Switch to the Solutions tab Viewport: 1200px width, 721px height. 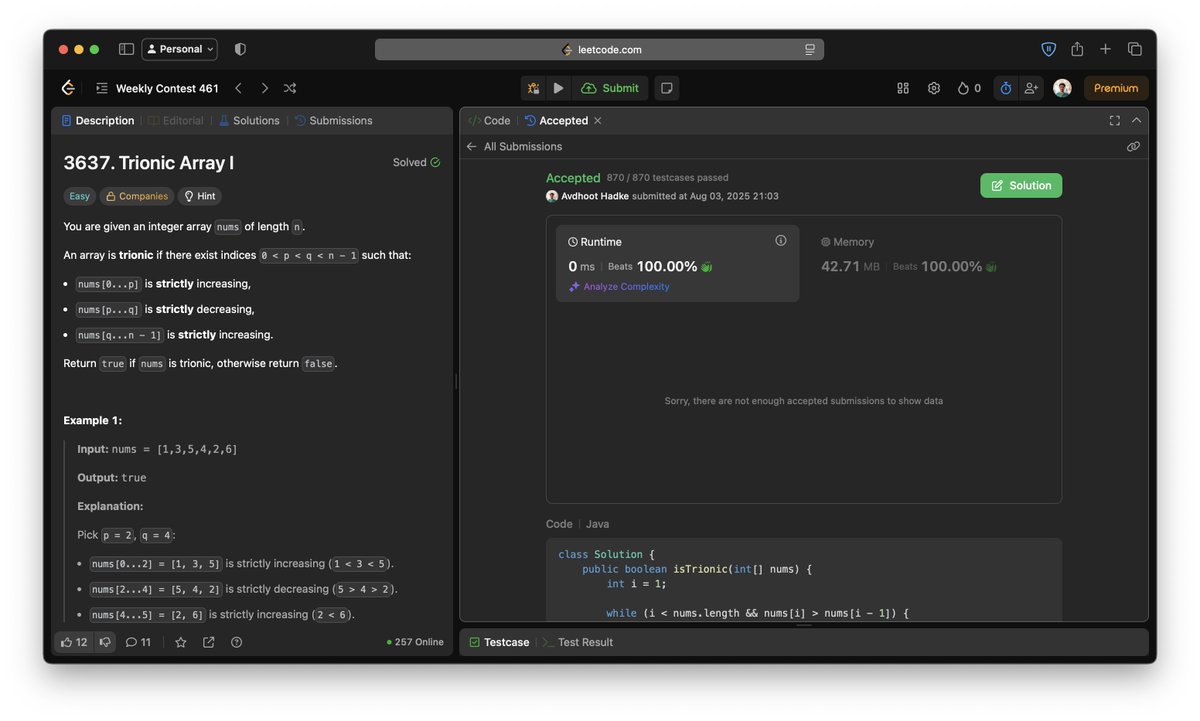click(x=249, y=121)
